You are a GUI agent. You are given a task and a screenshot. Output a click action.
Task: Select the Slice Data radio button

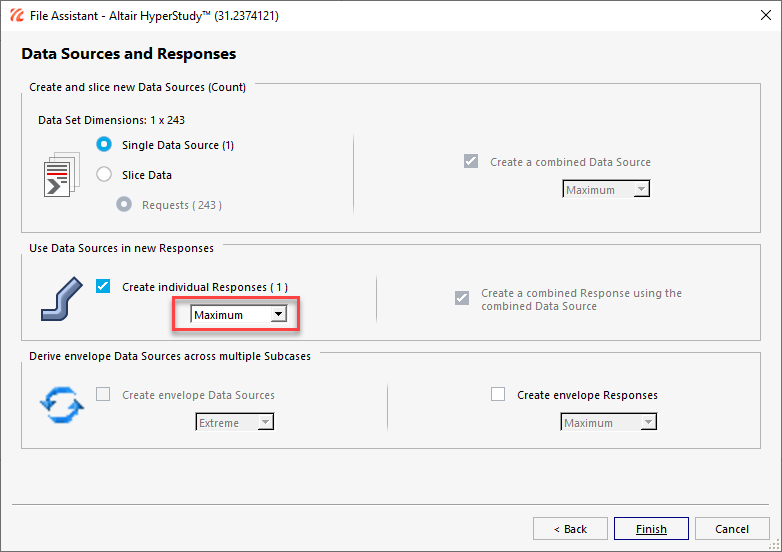[104, 175]
